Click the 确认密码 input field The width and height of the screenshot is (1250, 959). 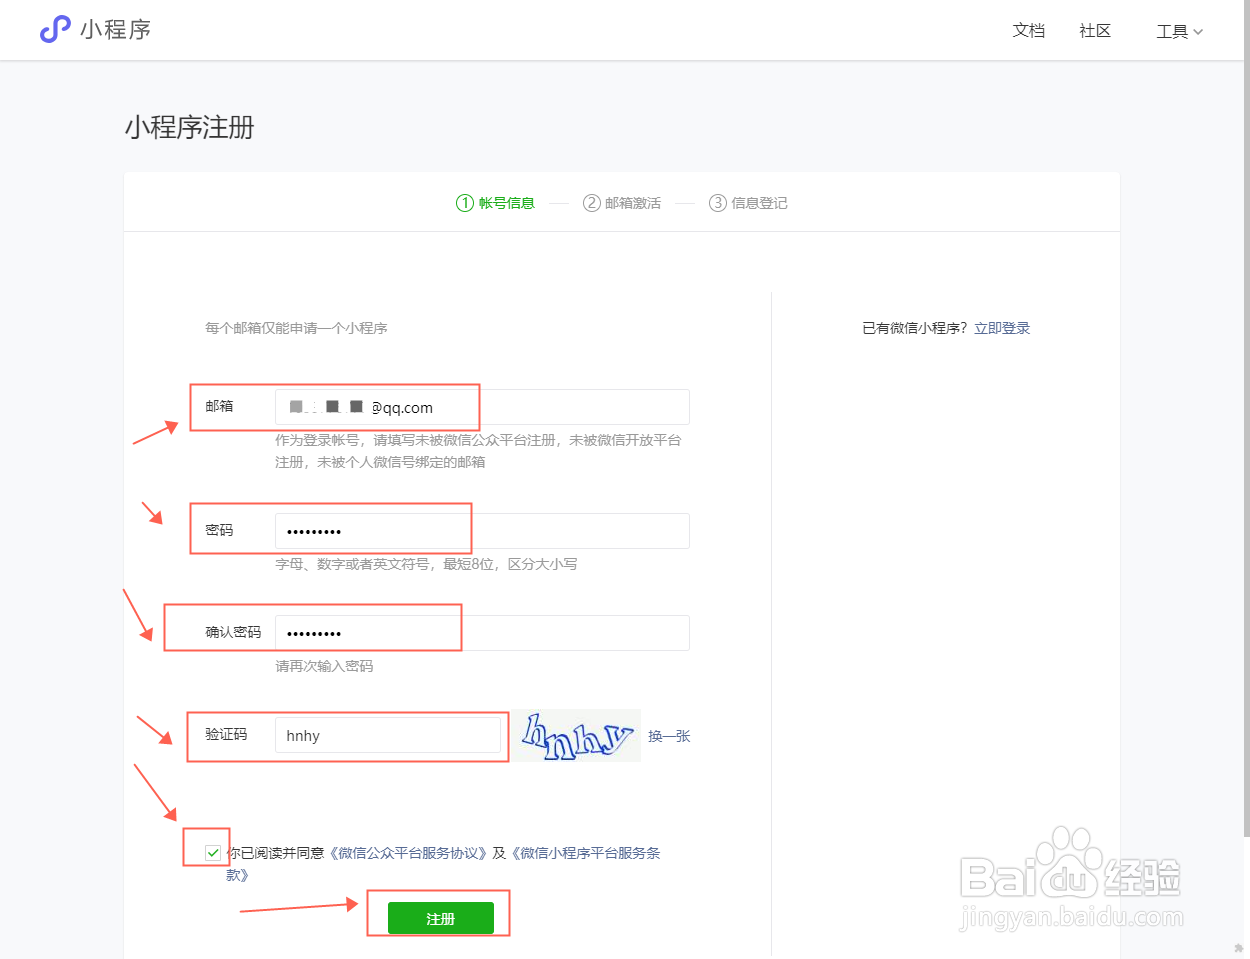(482, 633)
